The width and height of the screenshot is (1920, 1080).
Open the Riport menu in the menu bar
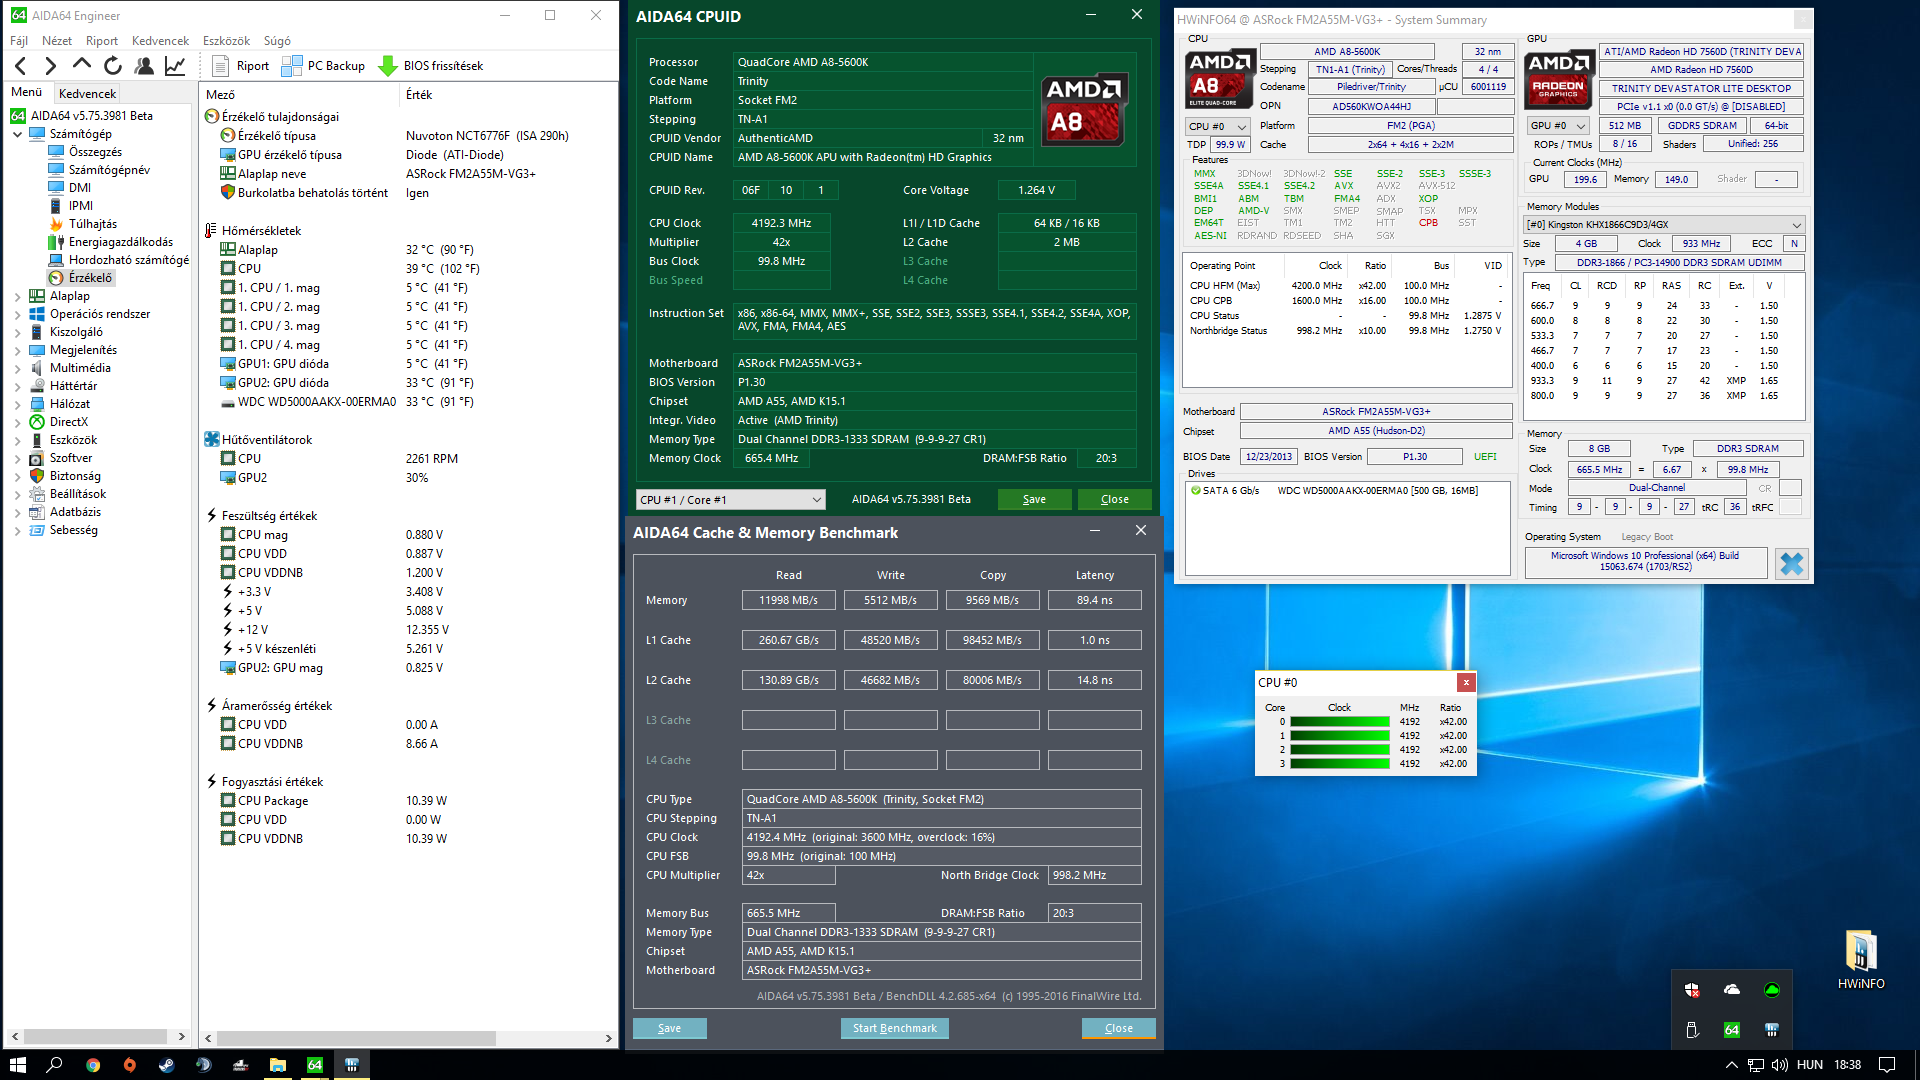coord(102,41)
